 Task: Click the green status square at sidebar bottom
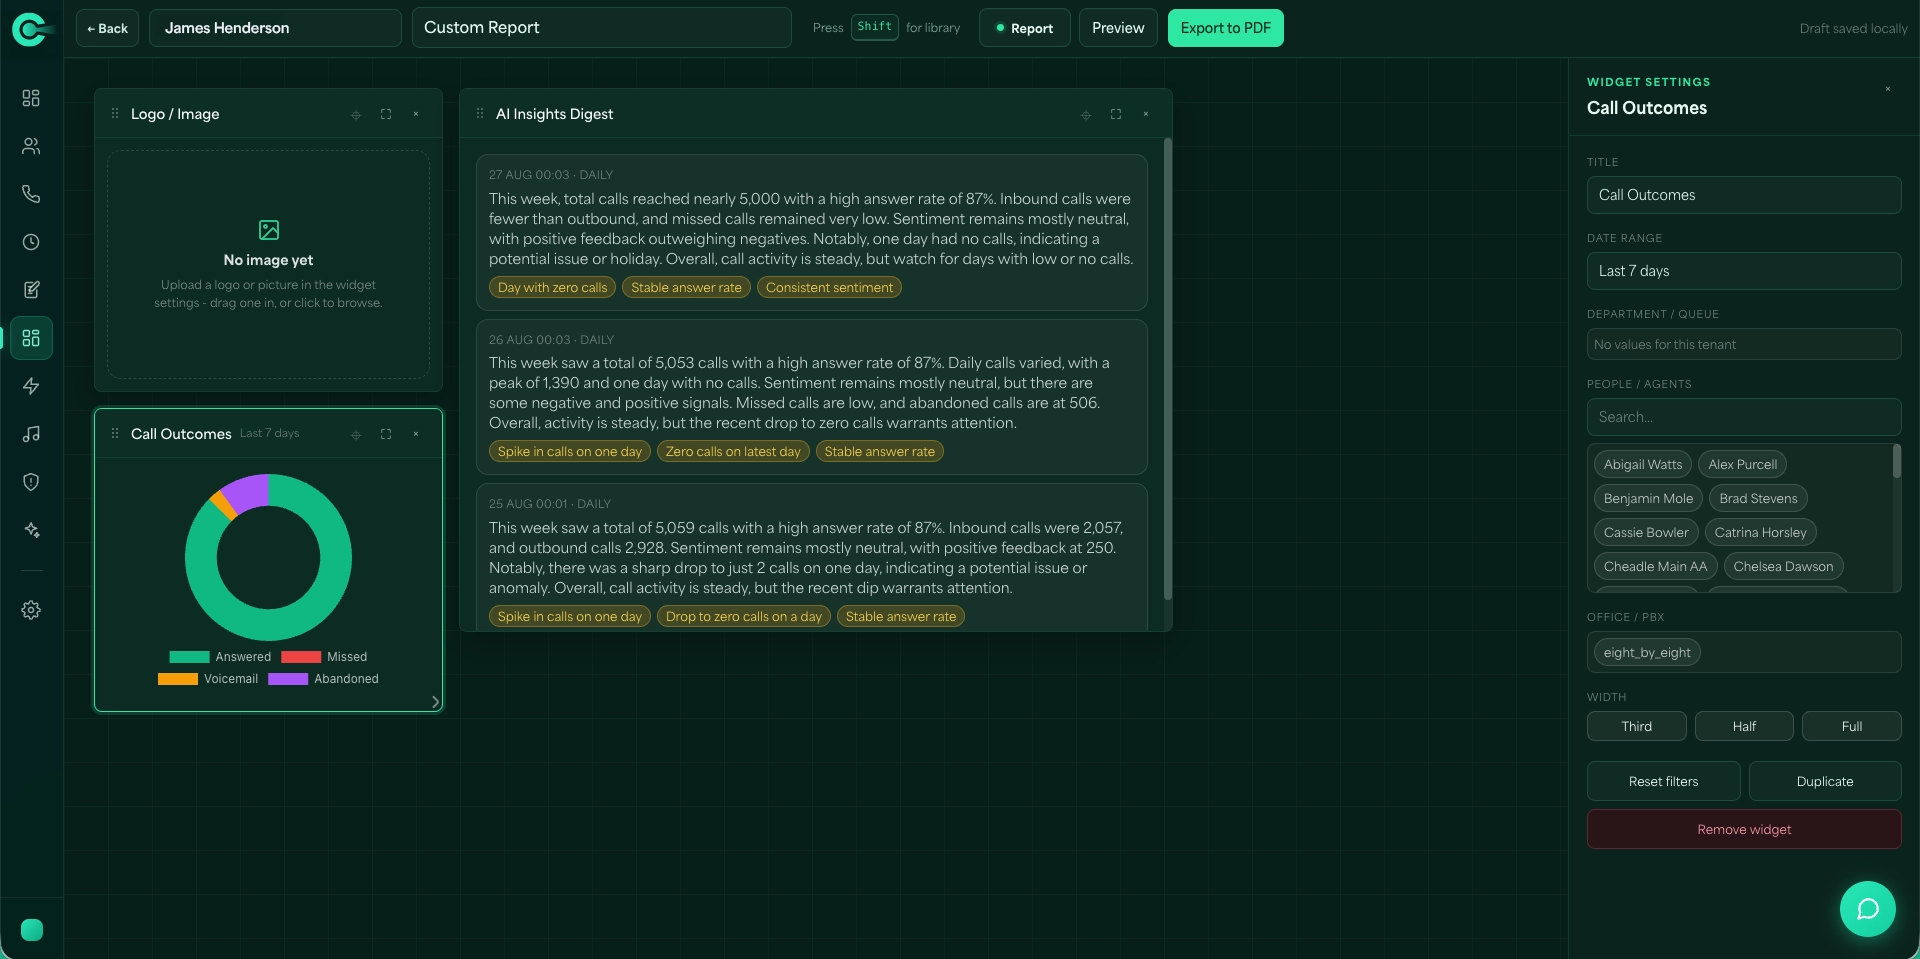coord(32,930)
